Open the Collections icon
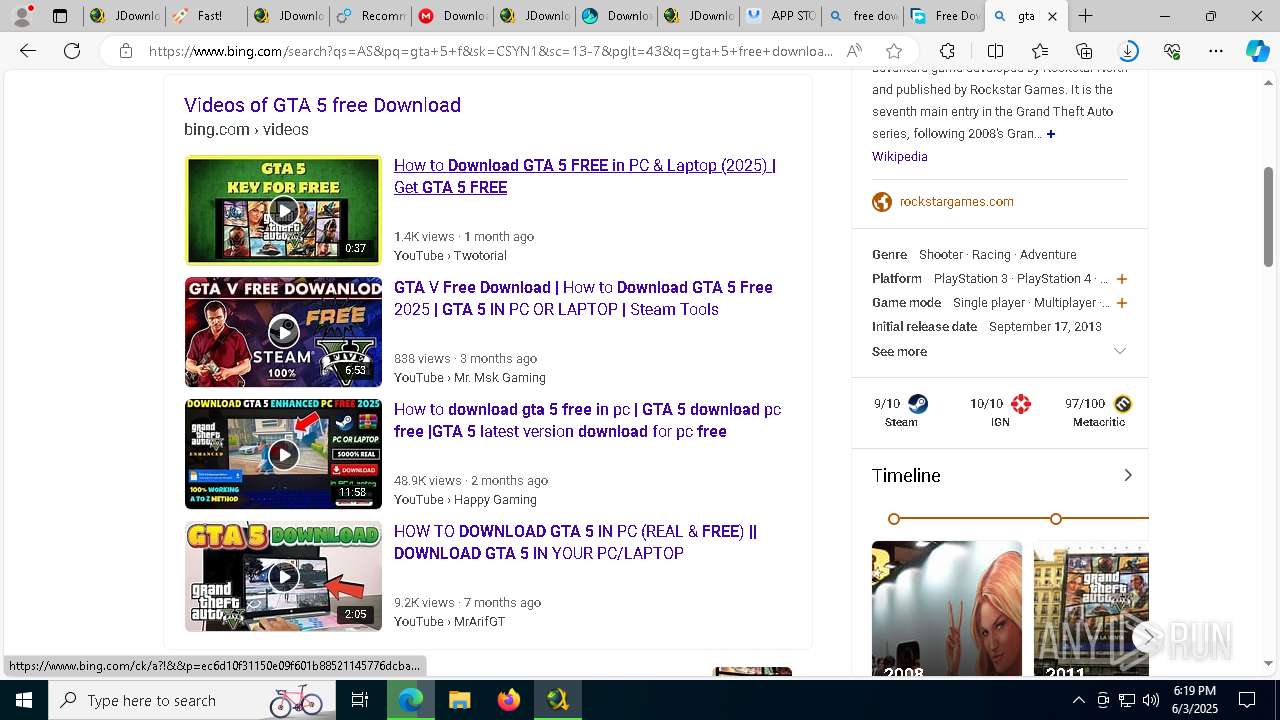 (1084, 51)
